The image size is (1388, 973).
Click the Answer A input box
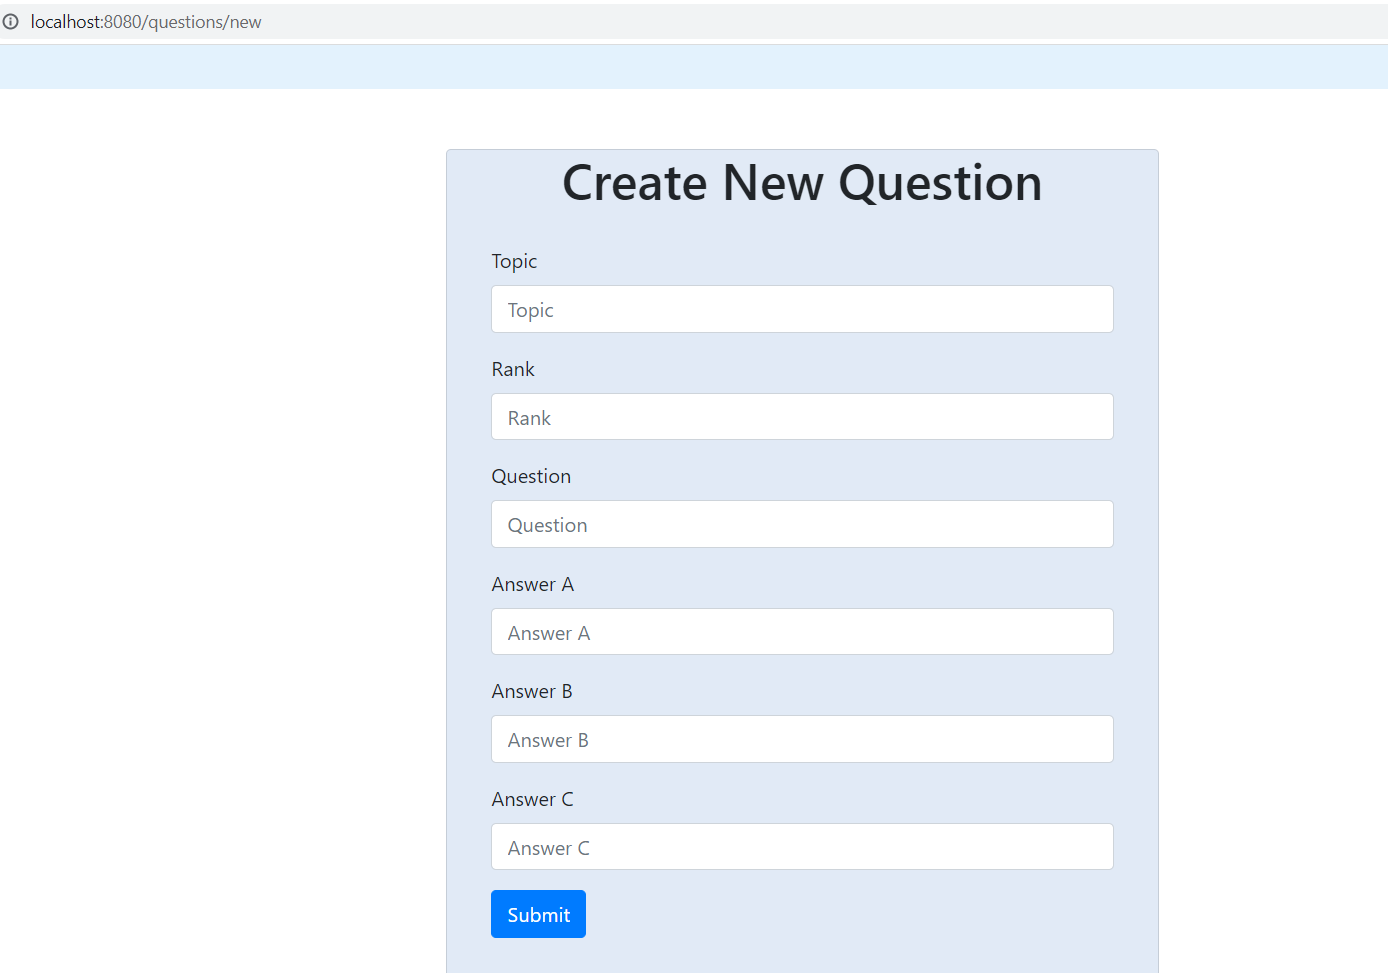pyautogui.click(x=800, y=631)
